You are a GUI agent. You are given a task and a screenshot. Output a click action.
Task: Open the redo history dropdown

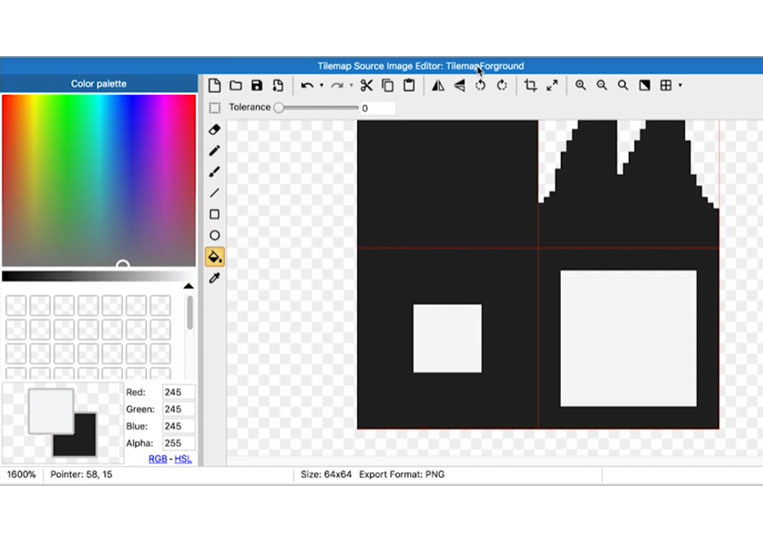tap(351, 86)
